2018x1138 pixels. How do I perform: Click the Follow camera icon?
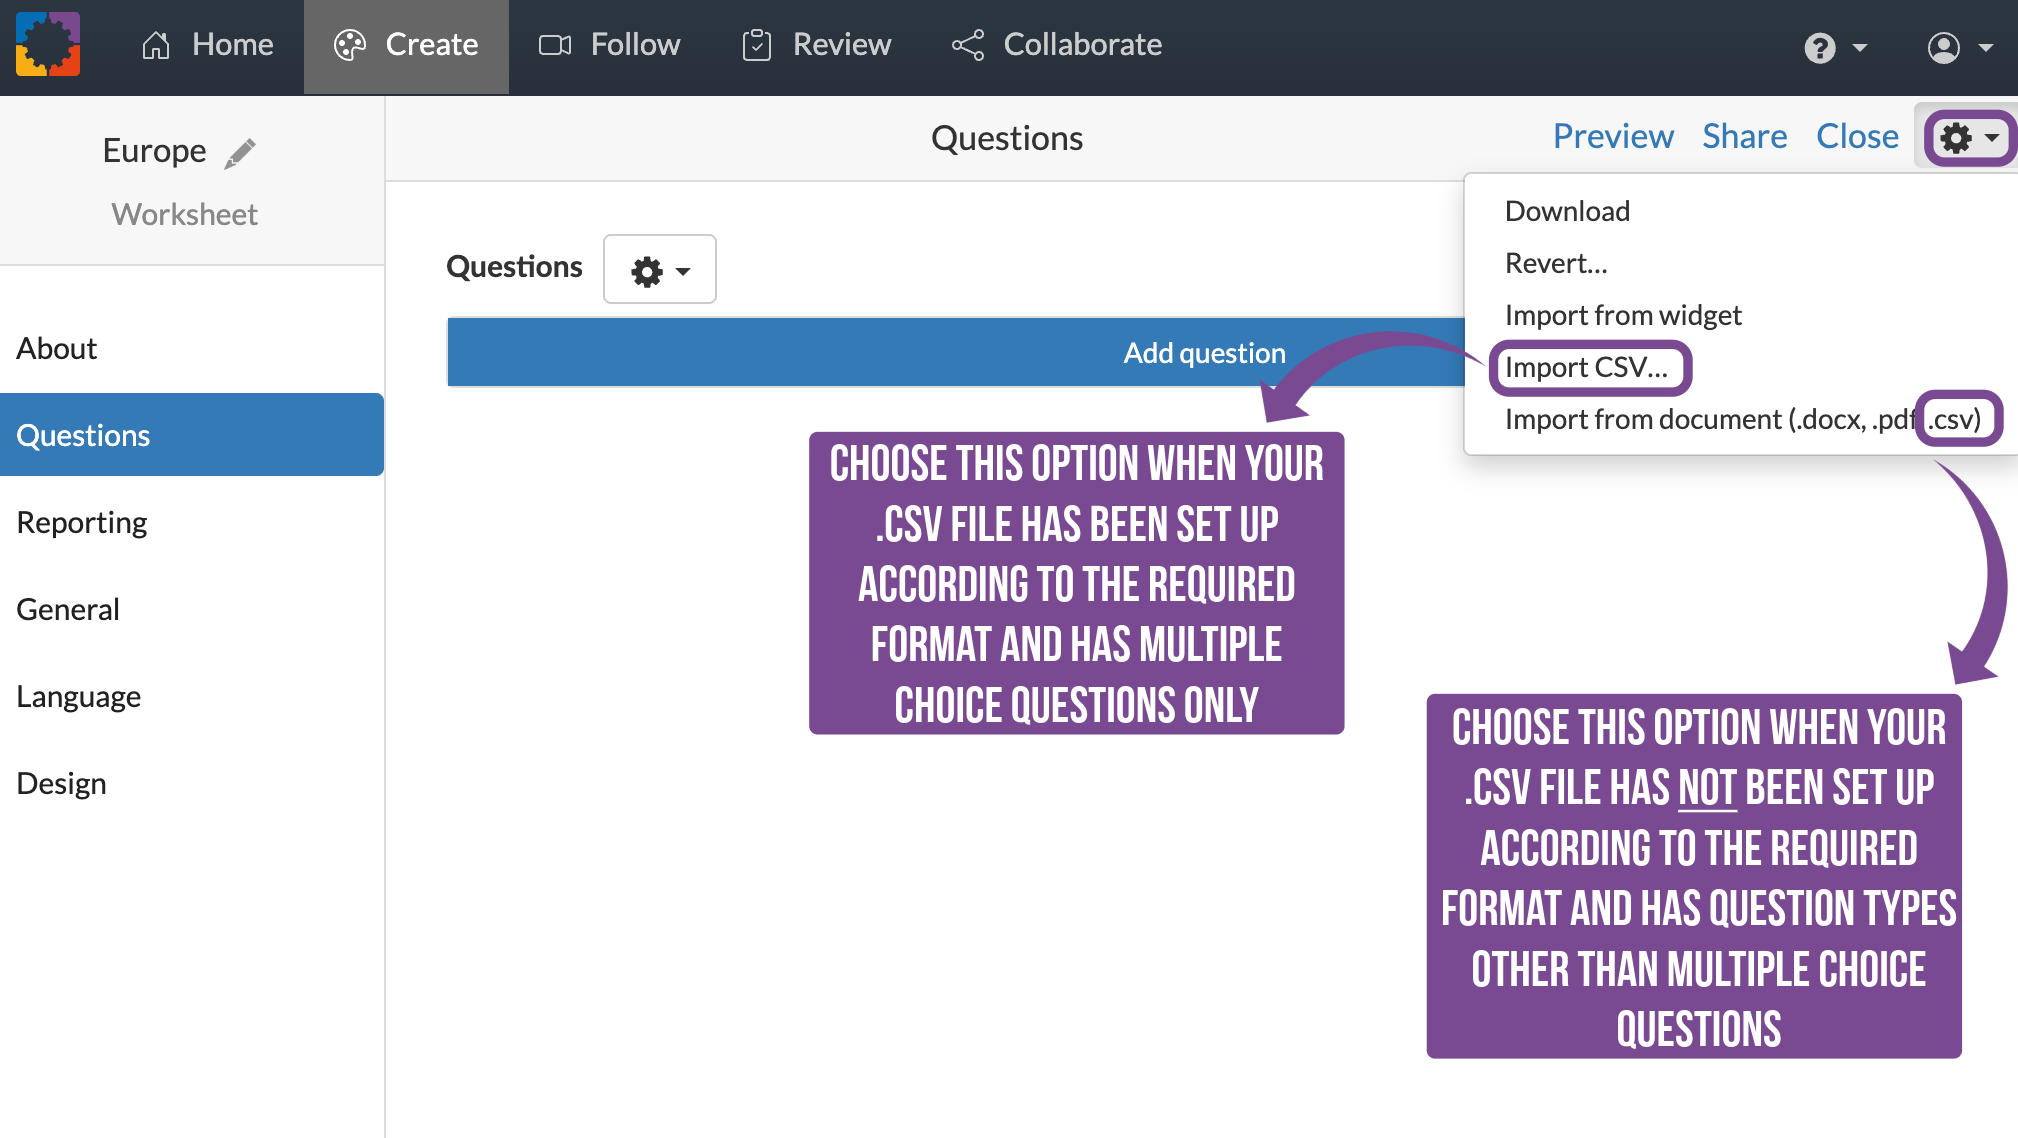[x=555, y=45]
